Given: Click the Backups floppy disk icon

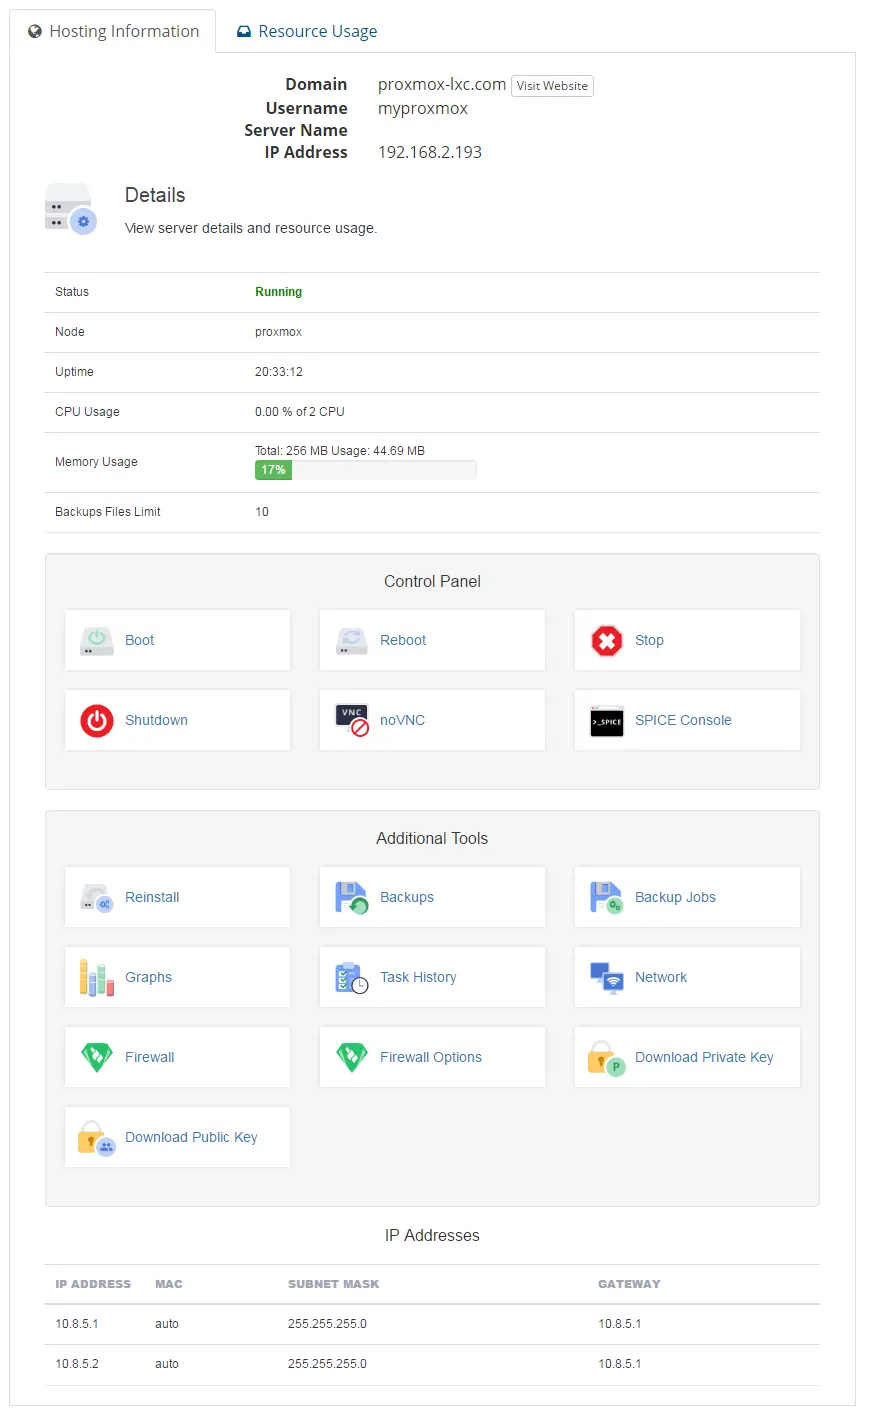Looking at the screenshot, I should [352, 897].
